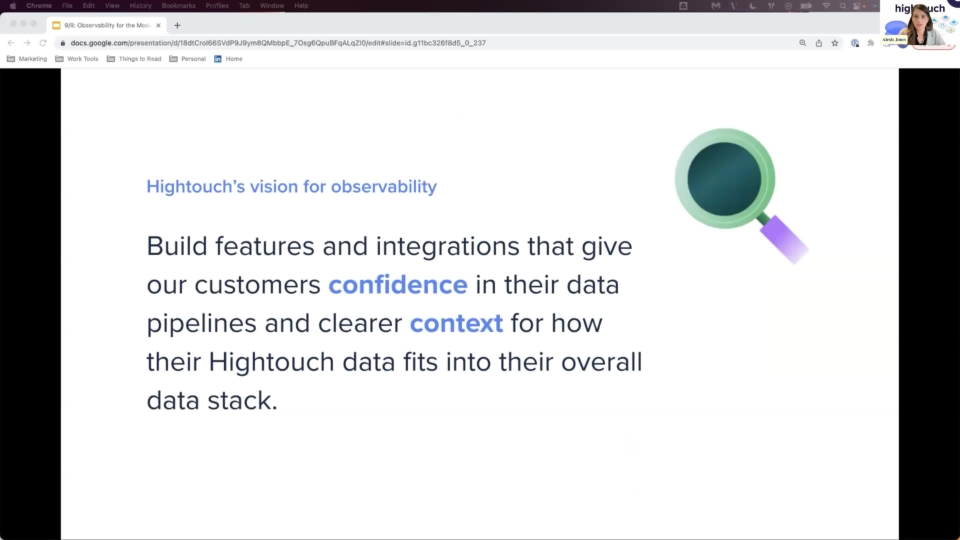Open the File menu

[x=67, y=6]
